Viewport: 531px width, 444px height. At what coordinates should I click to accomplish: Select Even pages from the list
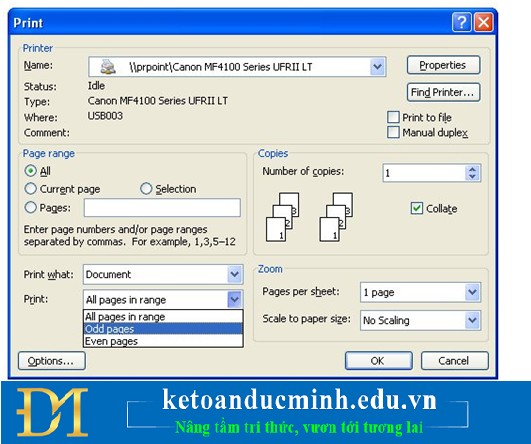pyautogui.click(x=163, y=341)
